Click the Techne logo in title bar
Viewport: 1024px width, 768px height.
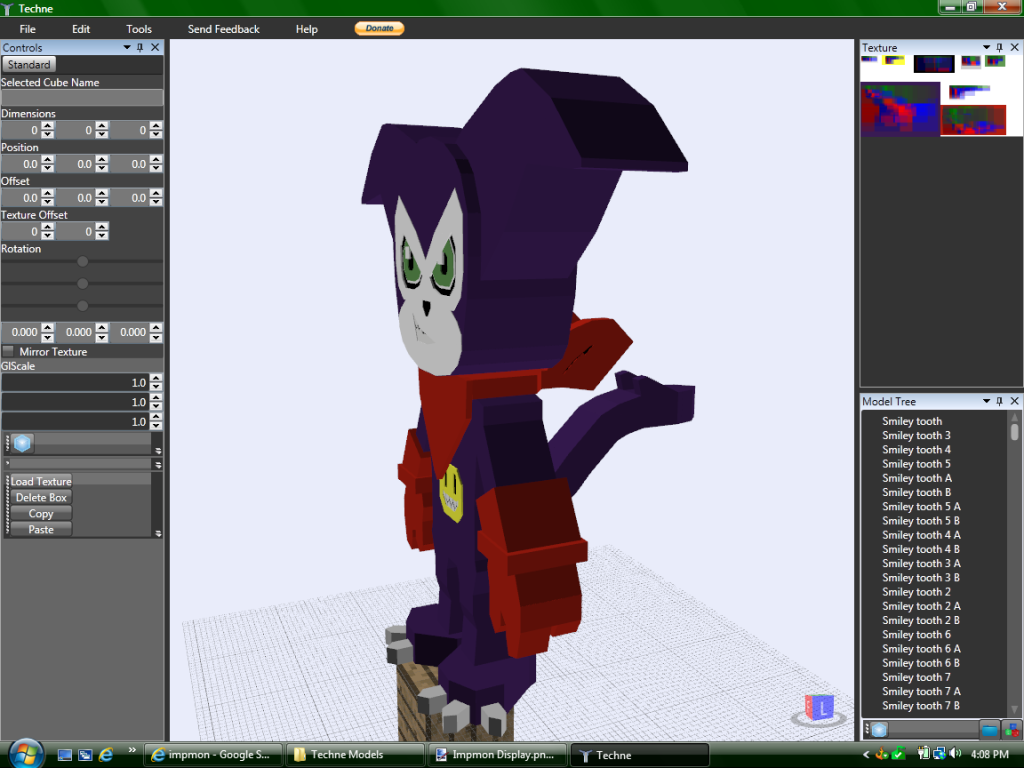click(x=7, y=8)
